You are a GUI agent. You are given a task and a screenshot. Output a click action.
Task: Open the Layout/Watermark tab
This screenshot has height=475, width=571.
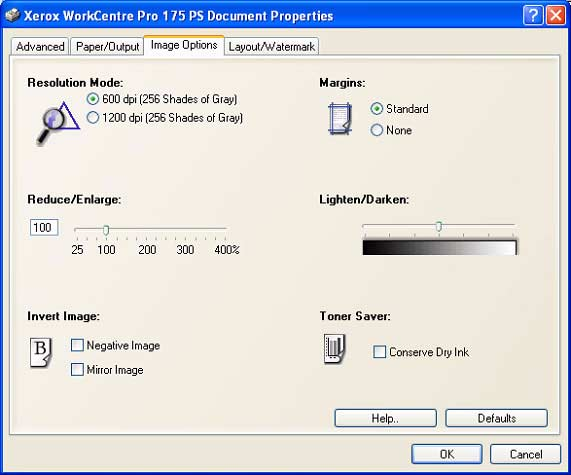click(x=272, y=47)
